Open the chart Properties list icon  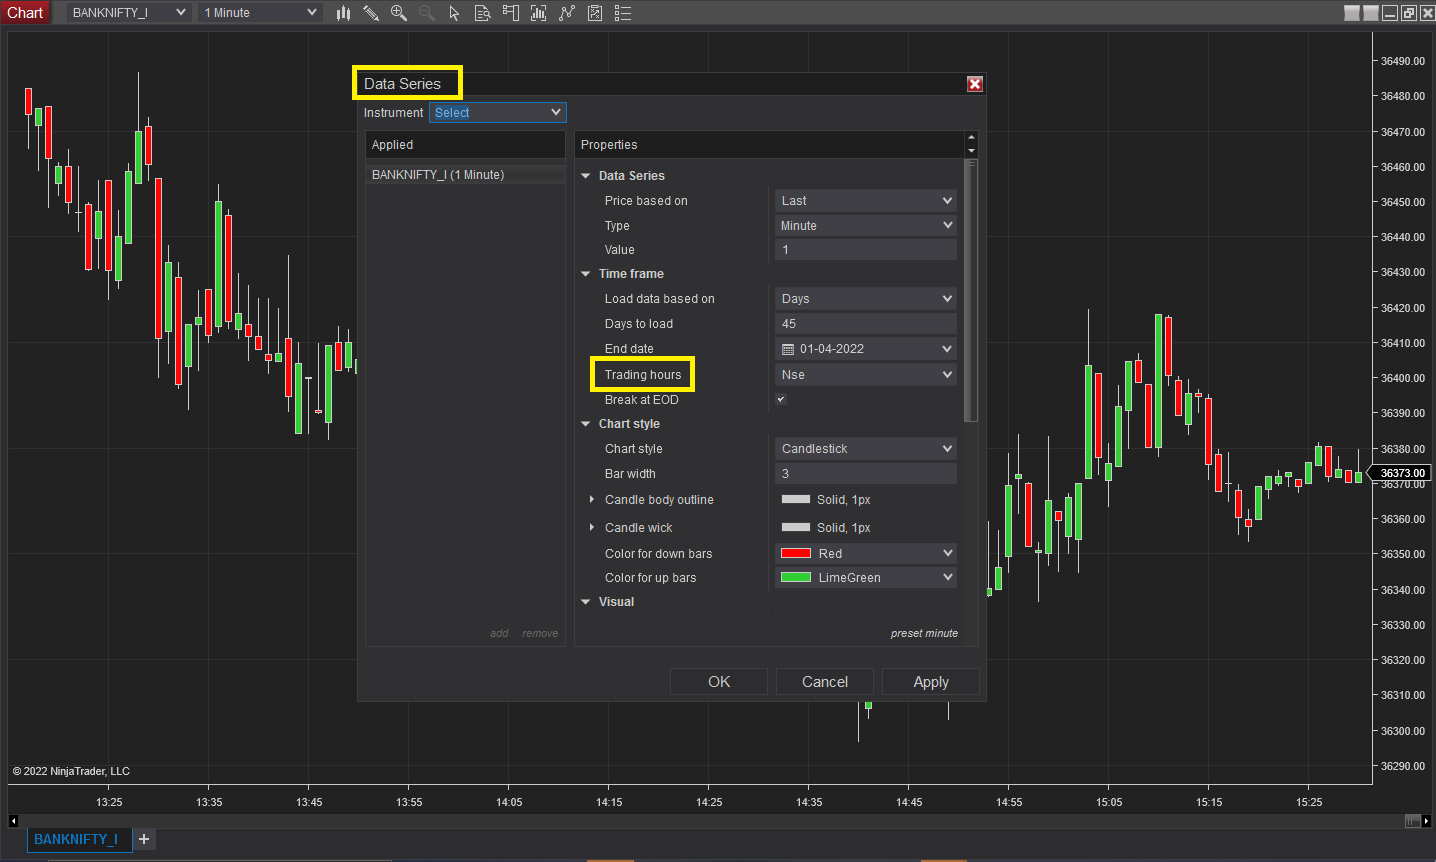(623, 13)
